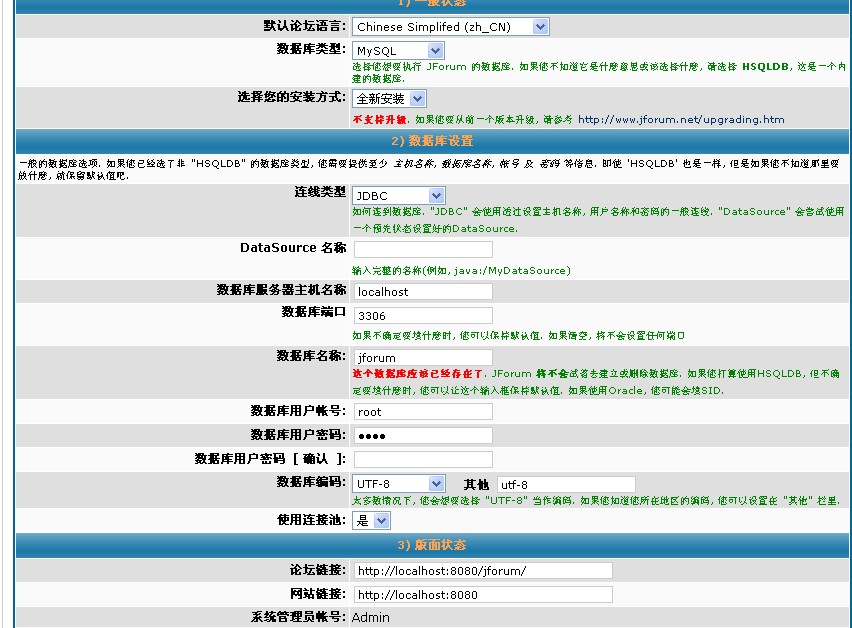This screenshot has width=852, height=628.
Task: Click the database username field showing root
Action: coord(422,412)
